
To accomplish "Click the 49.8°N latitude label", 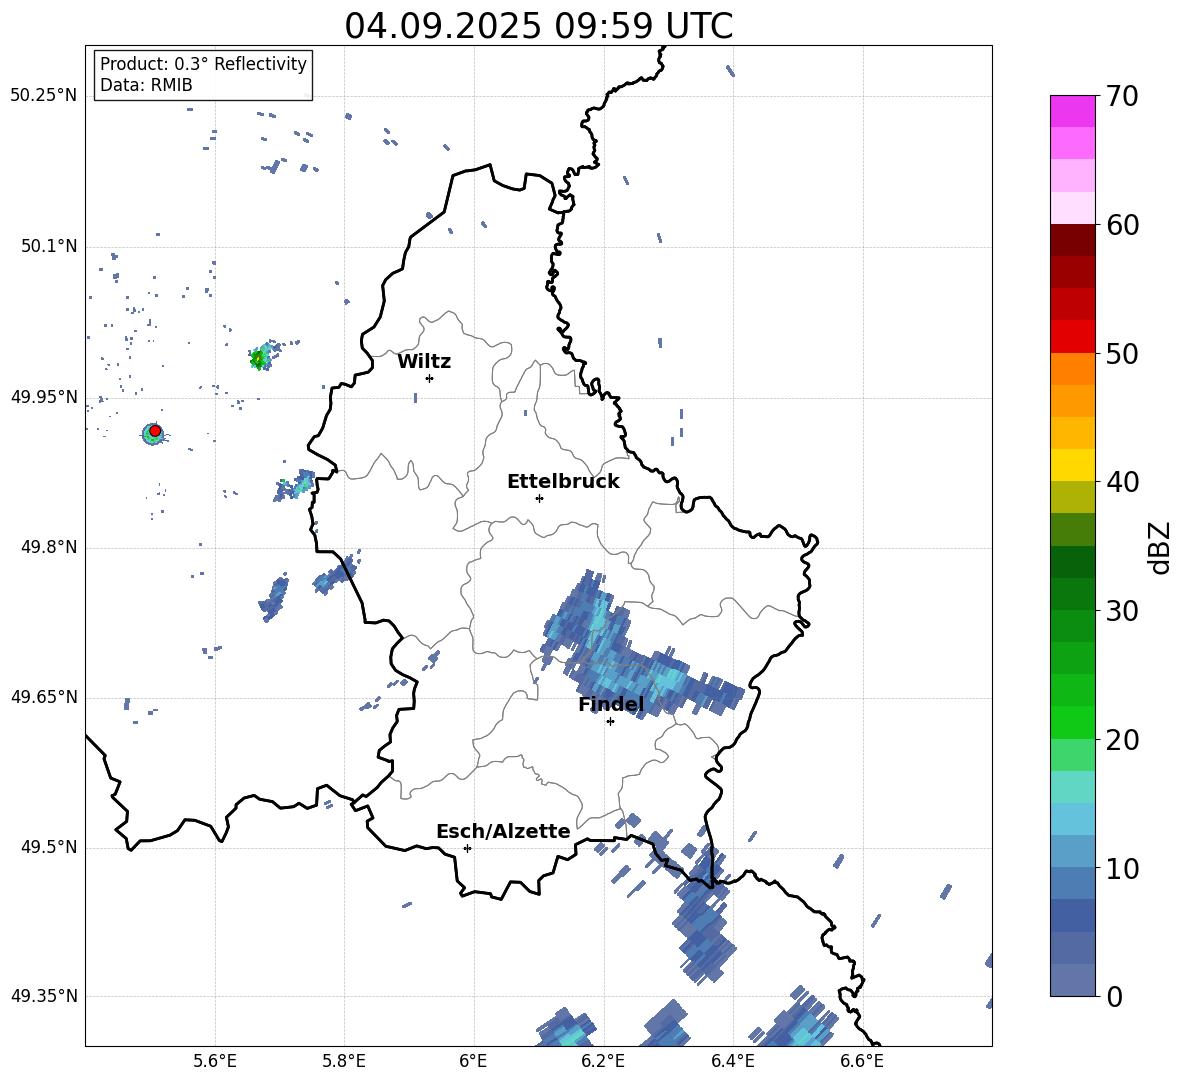I will coord(49,547).
